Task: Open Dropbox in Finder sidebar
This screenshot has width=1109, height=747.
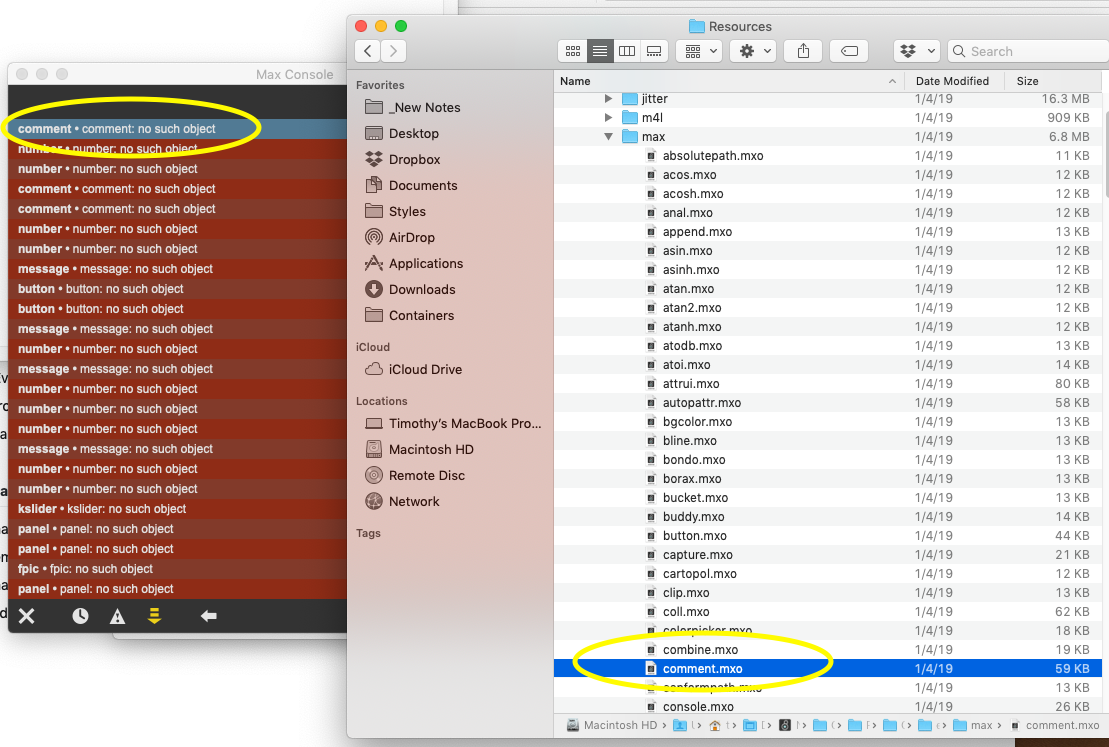Action: click(x=402, y=160)
